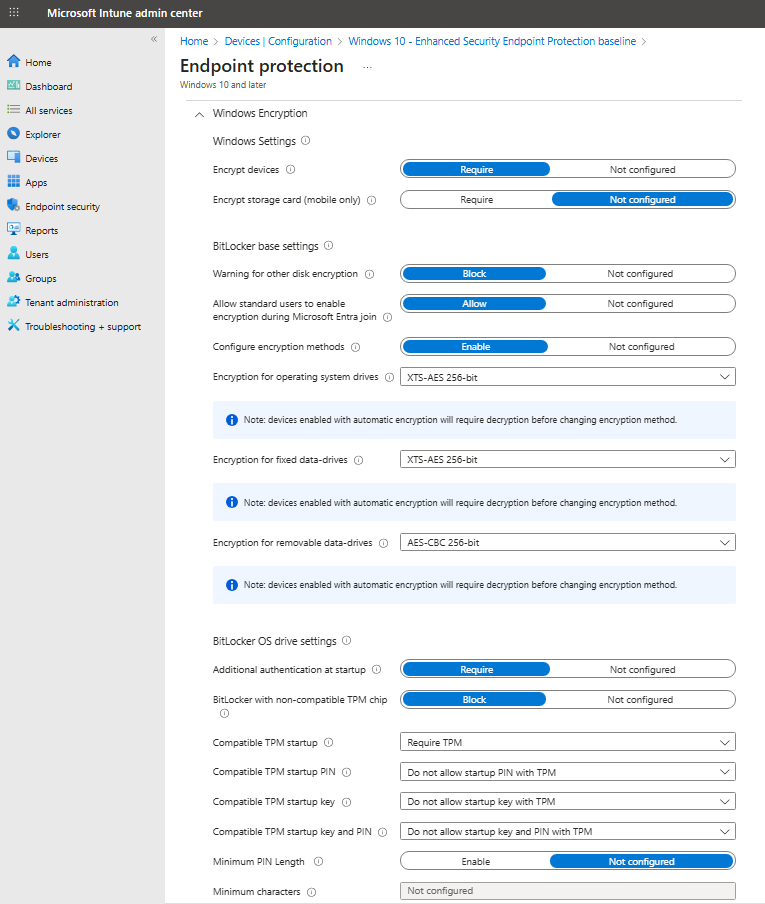Open the app launcher grid icon

tap(14, 12)
